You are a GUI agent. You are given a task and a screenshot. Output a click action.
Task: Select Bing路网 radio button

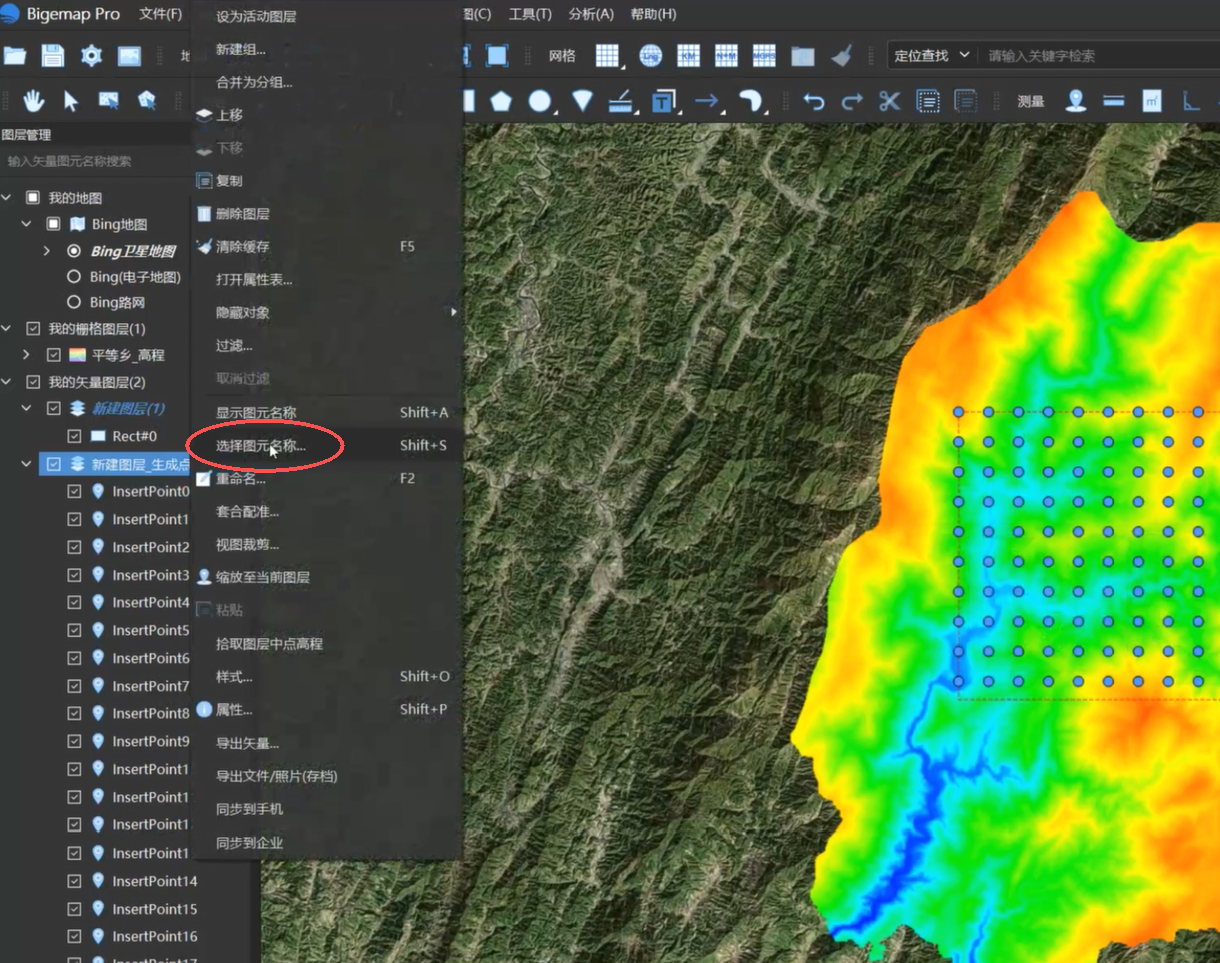[x=73, y=302]
